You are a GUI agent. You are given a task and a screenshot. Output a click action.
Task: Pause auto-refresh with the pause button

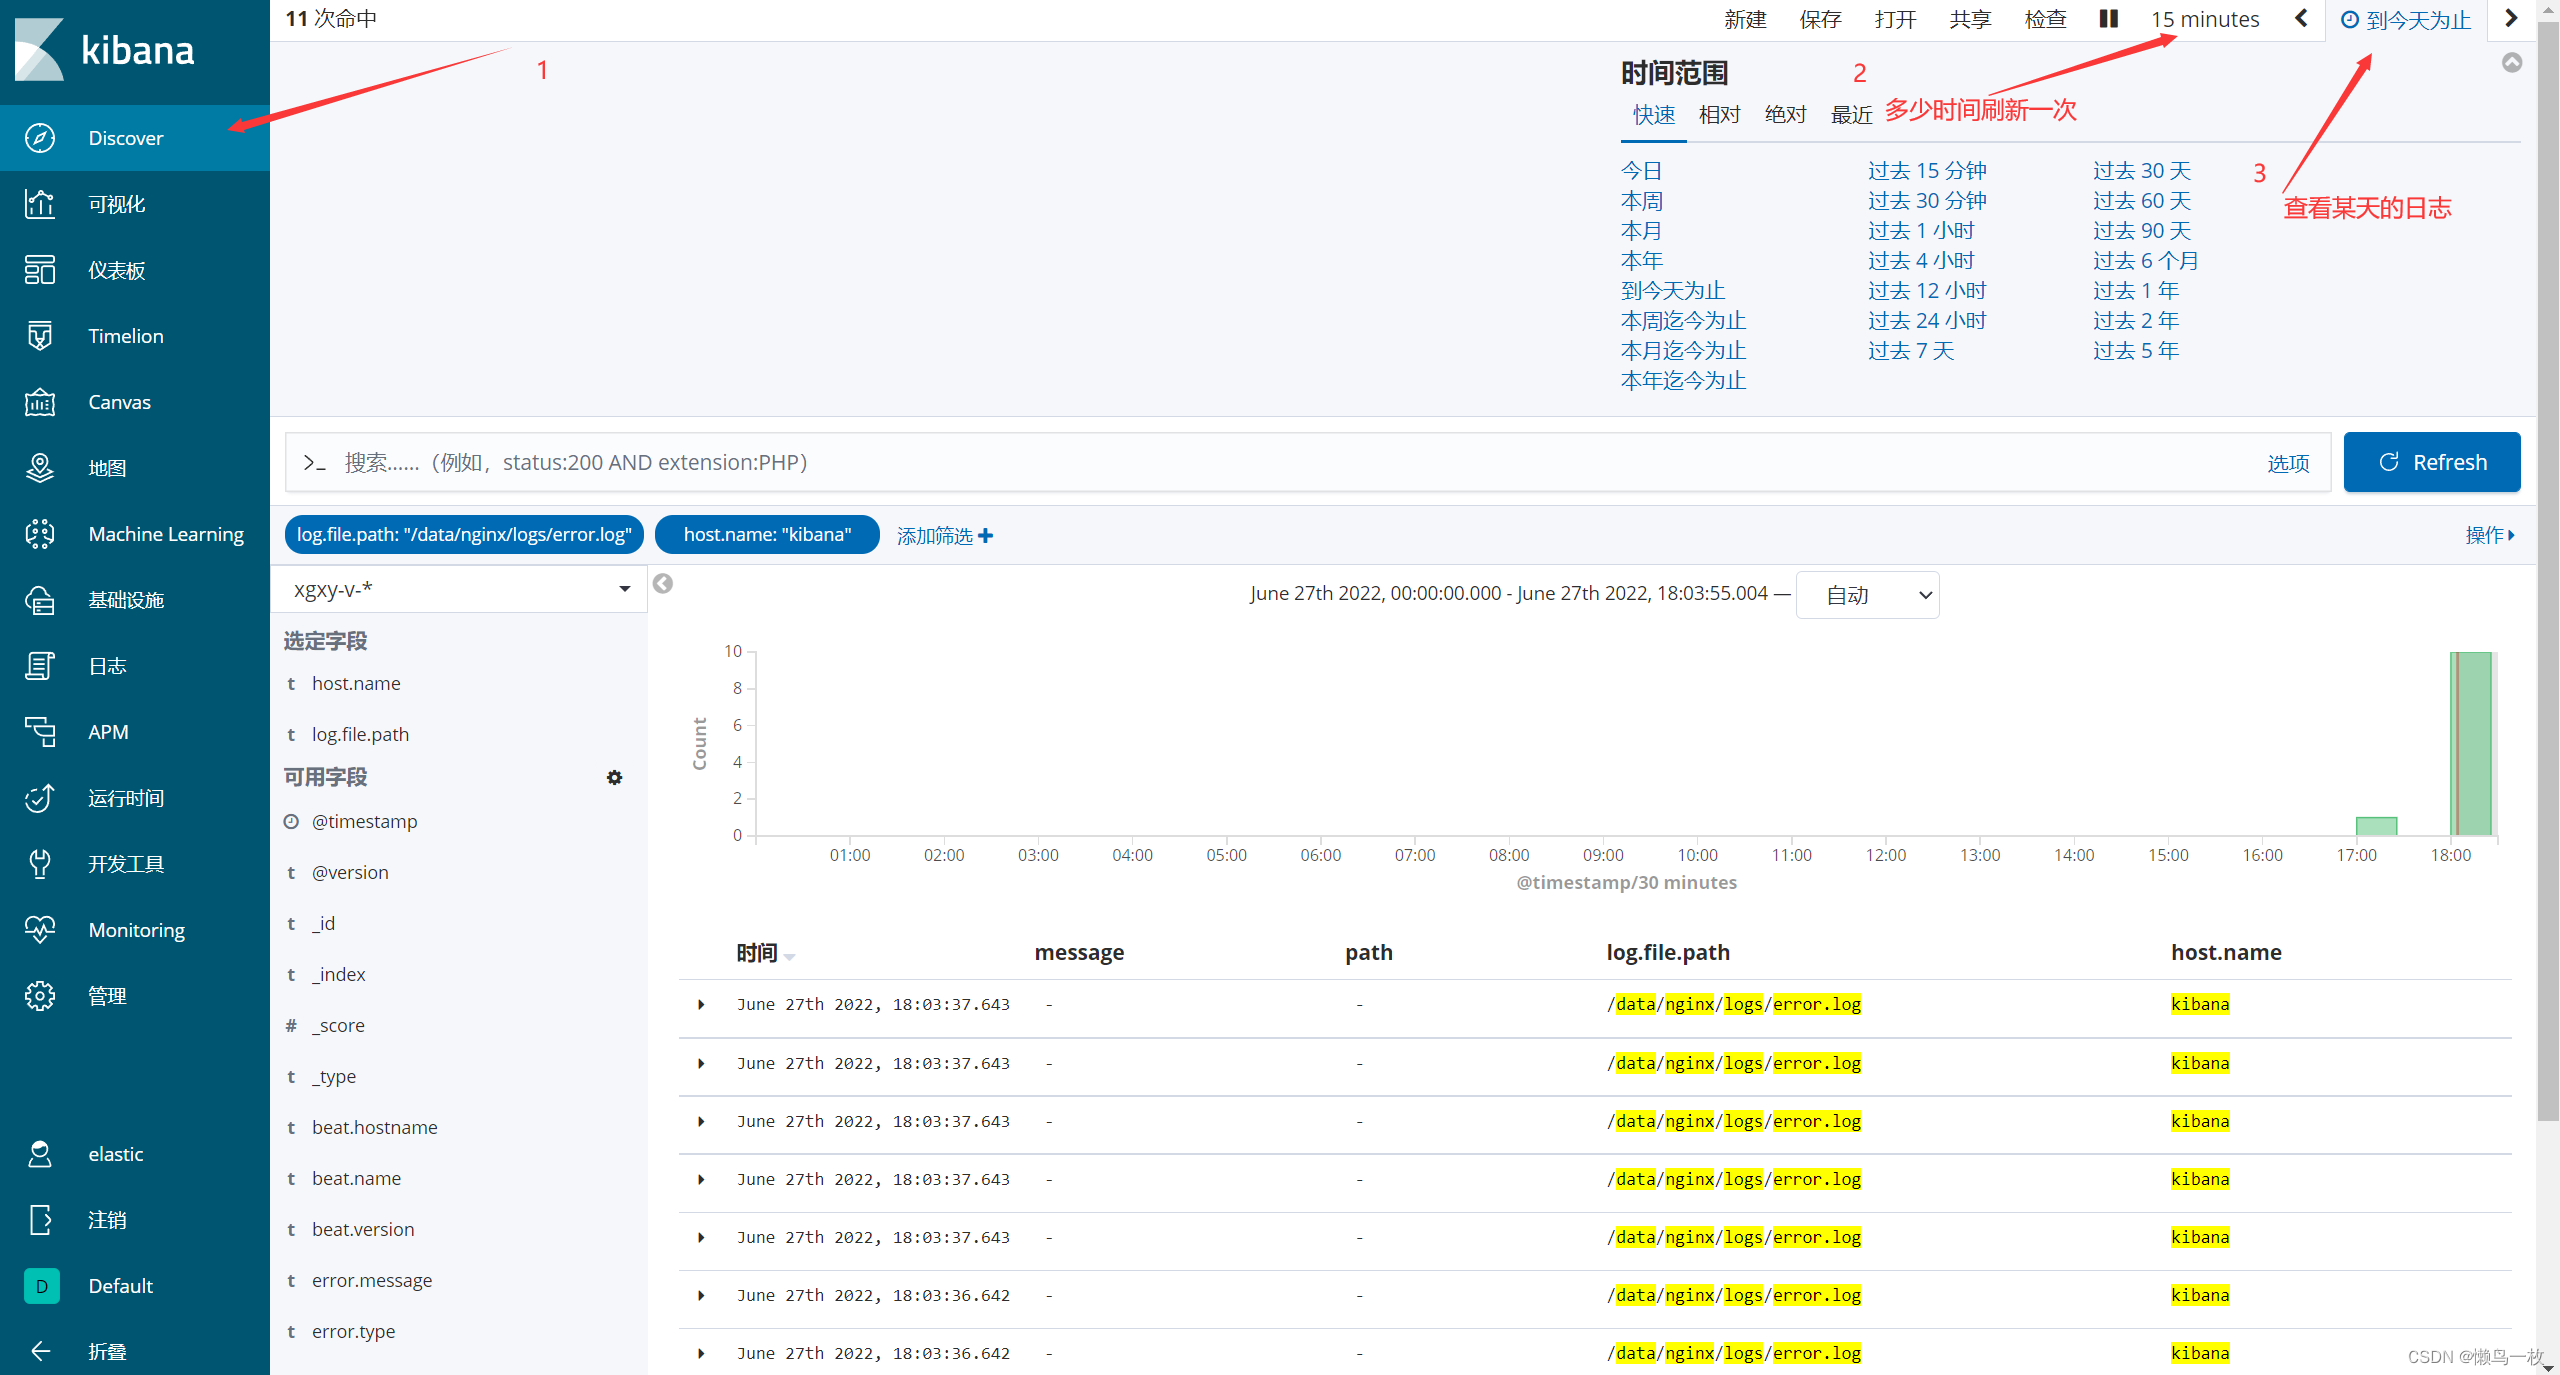click(2109, 19)
